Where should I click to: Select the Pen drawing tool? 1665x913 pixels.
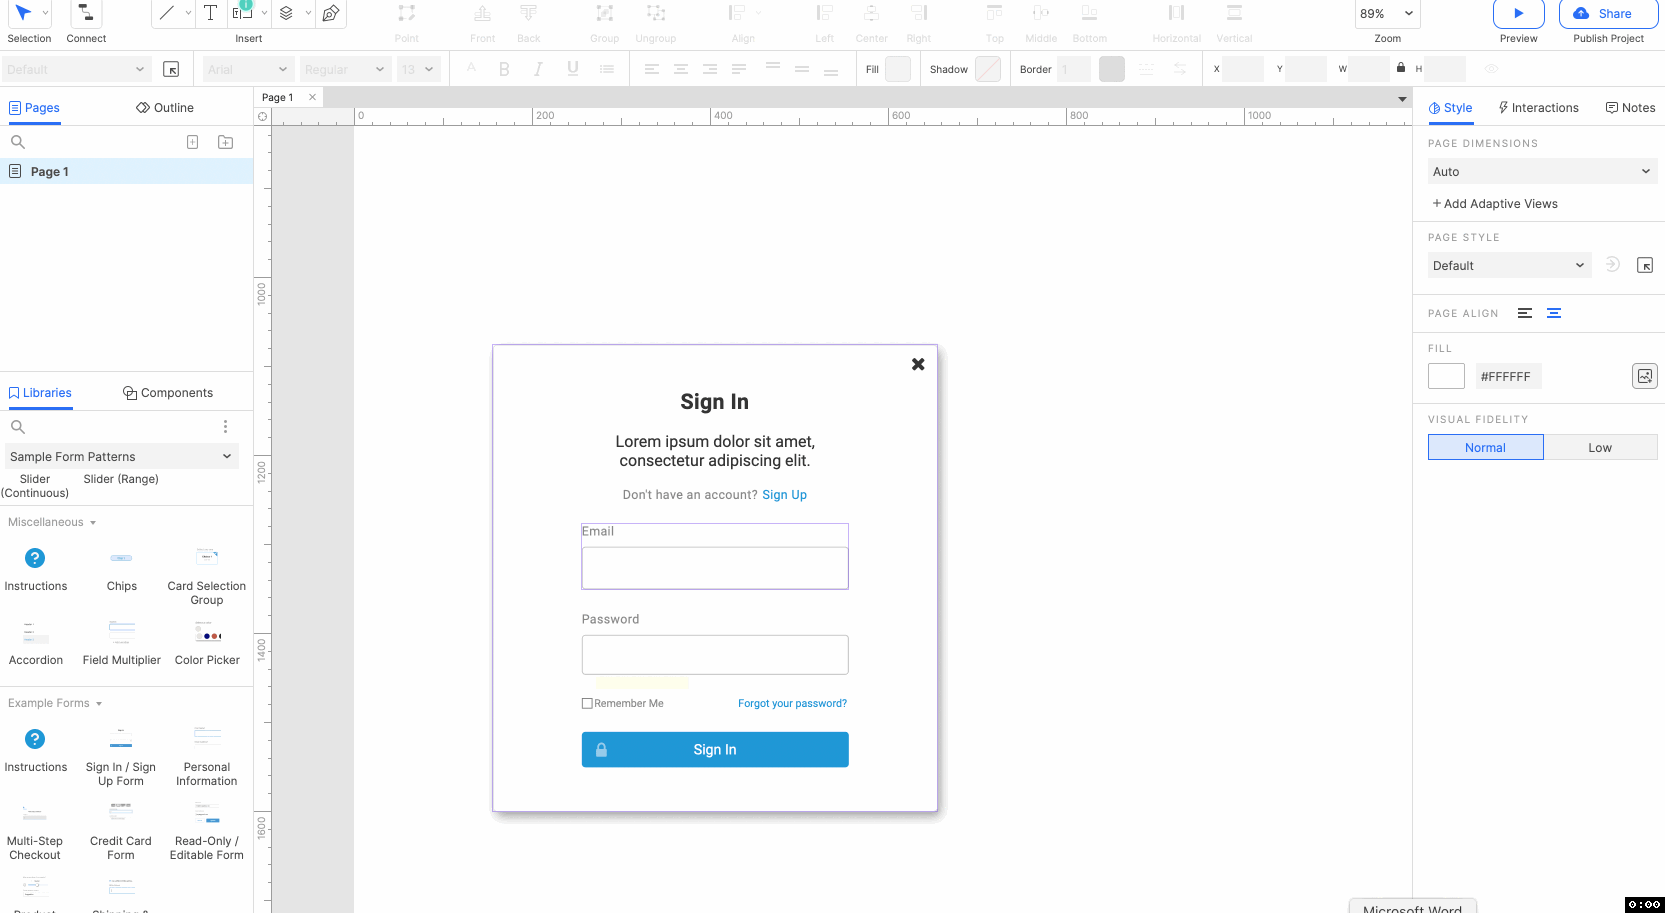click(331, 13)
